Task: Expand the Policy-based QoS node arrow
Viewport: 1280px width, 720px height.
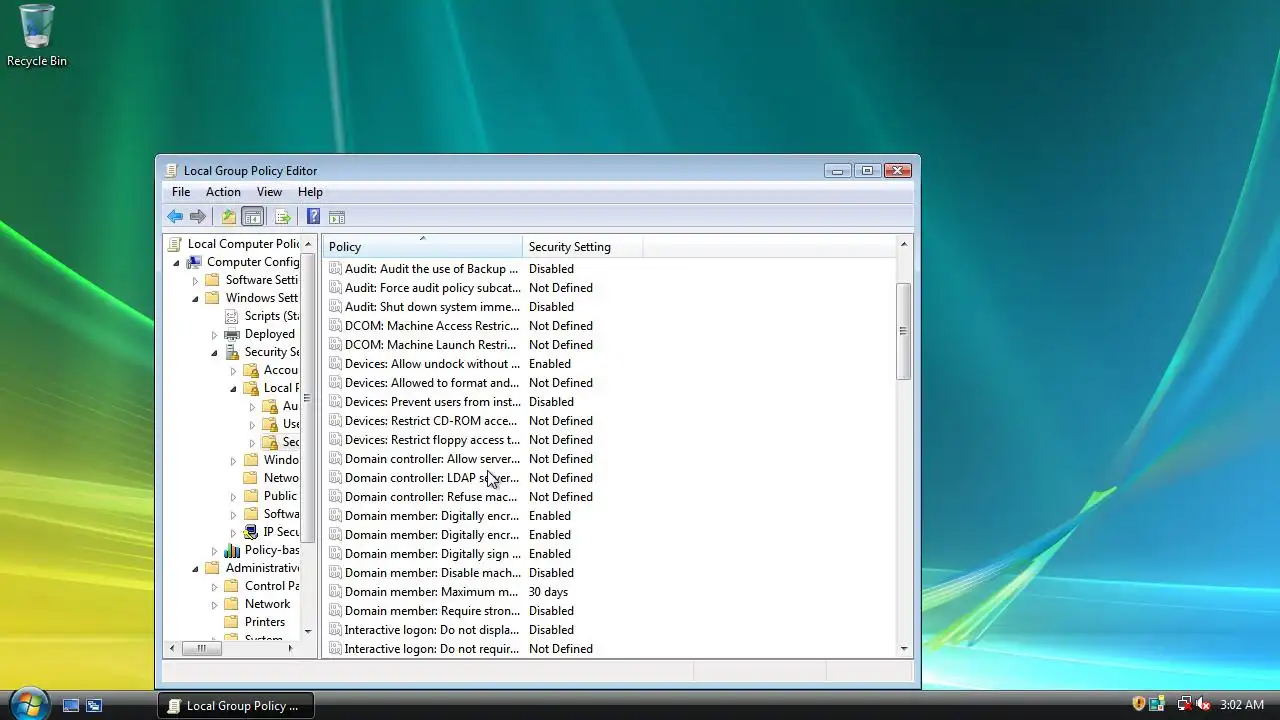Action: (215, 550)
